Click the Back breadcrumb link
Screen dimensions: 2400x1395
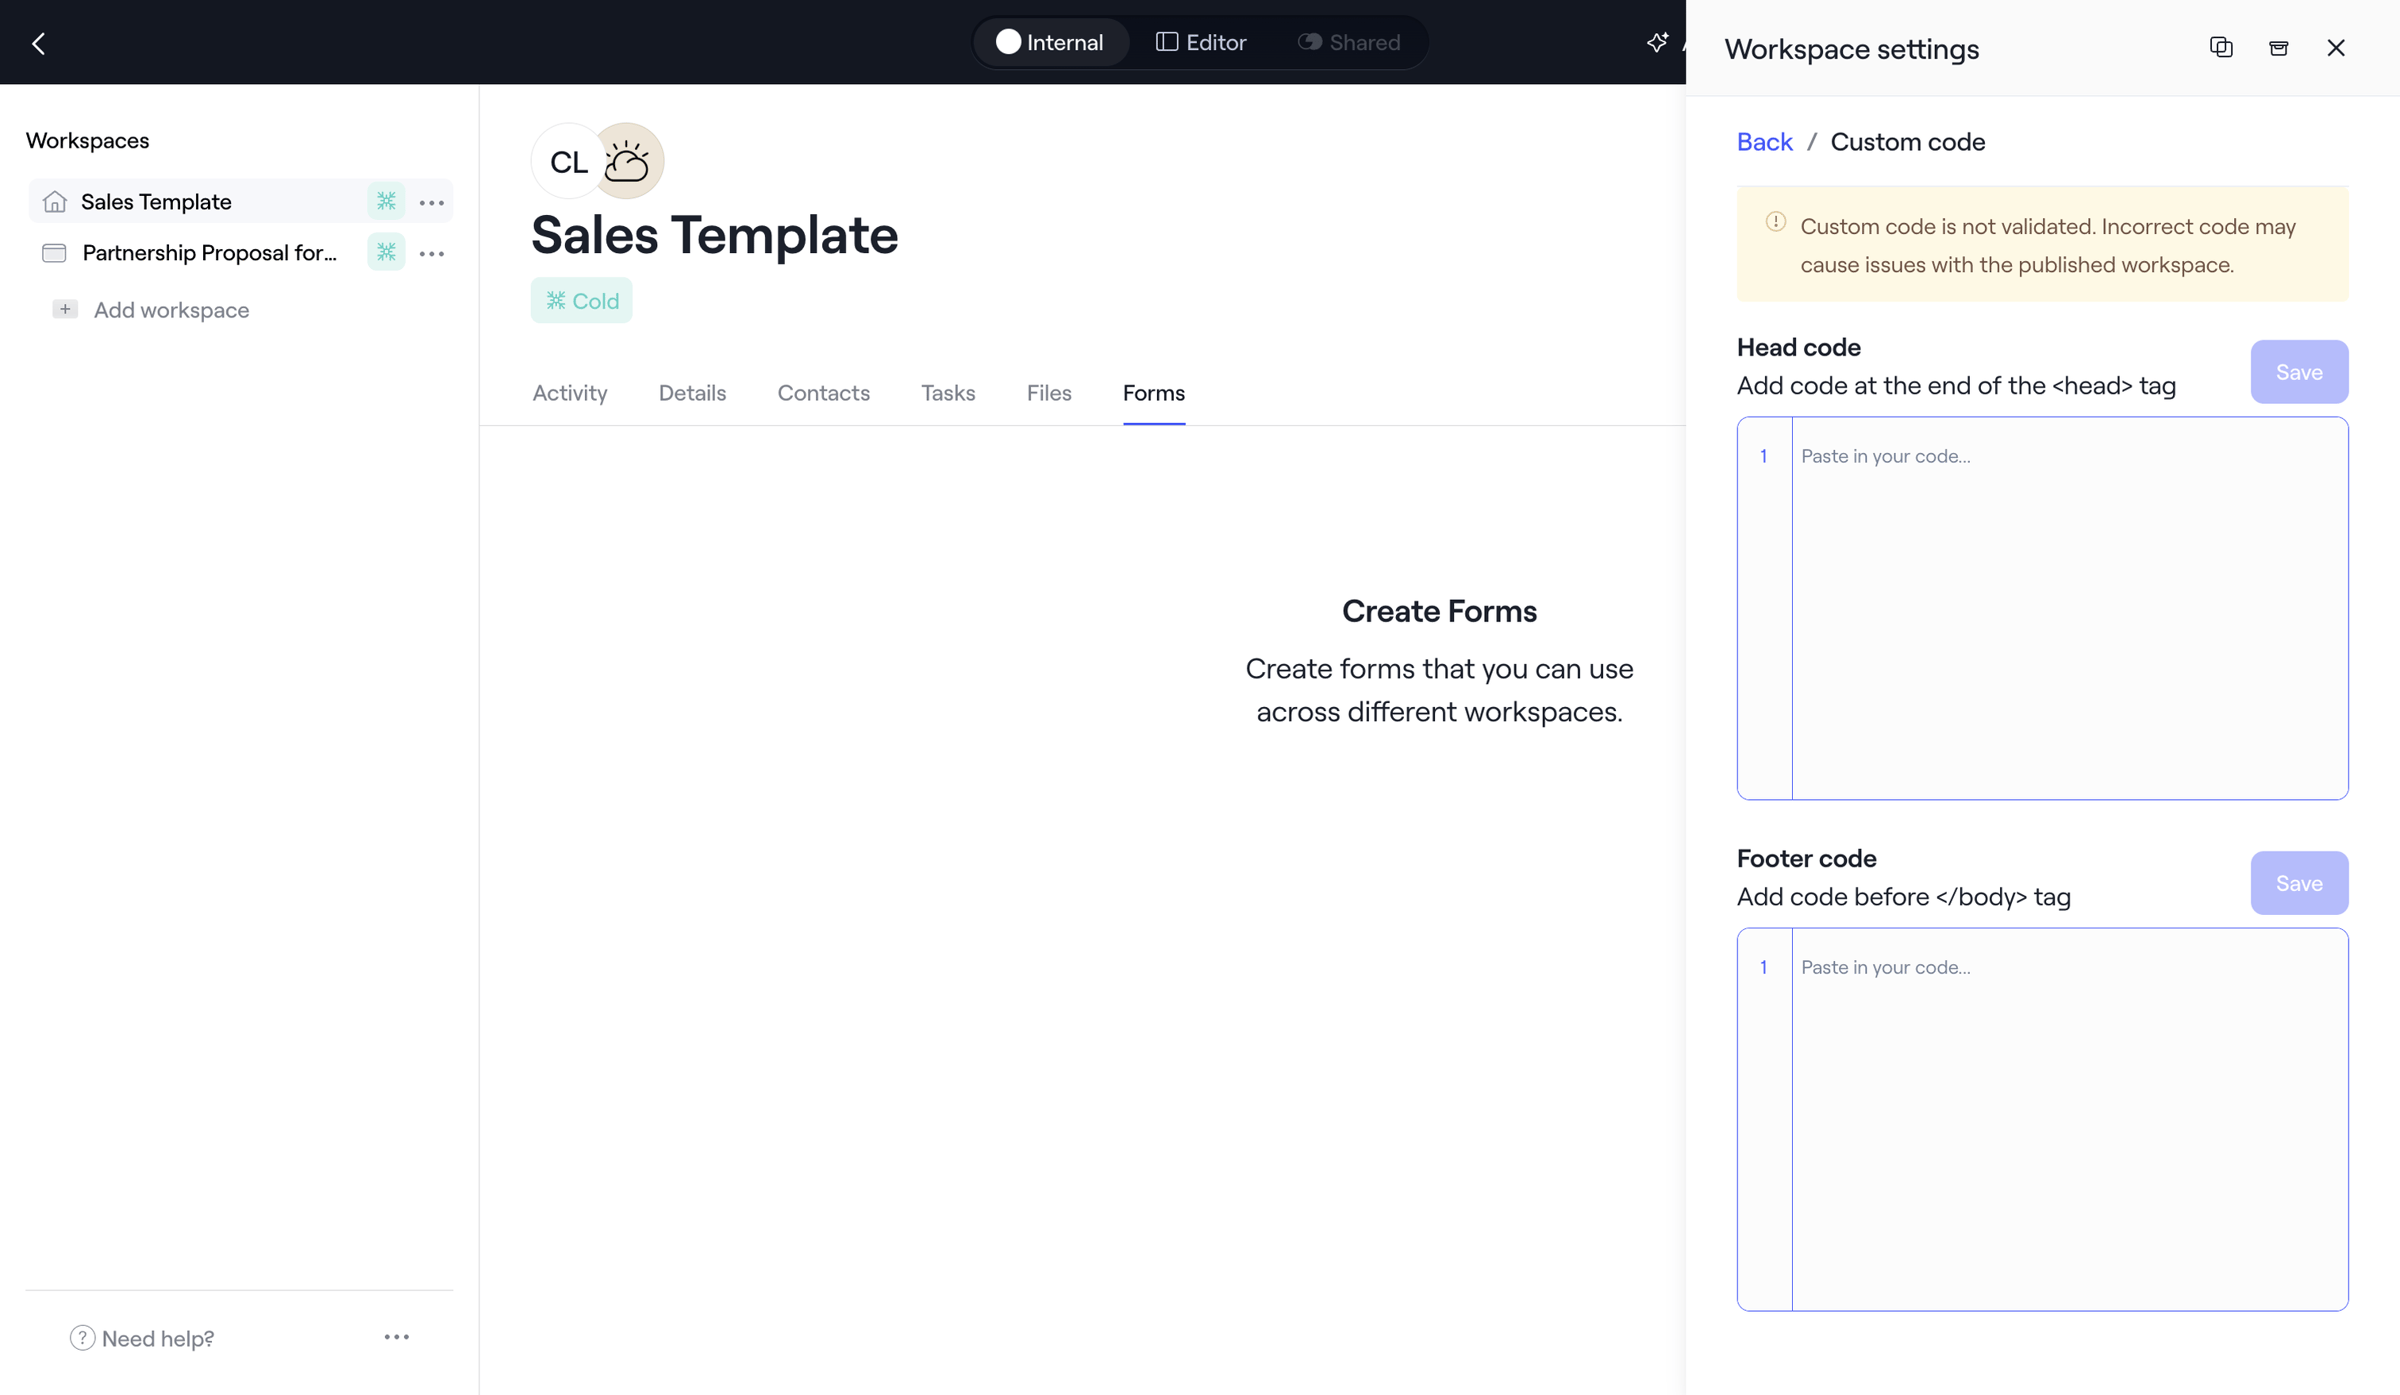1764,142
